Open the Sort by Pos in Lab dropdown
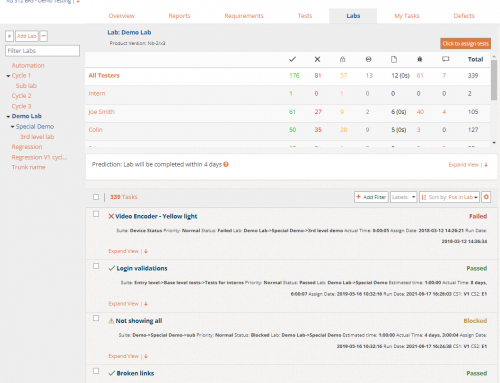The width and height of the screenshot is (500, 383). point(449,197)
